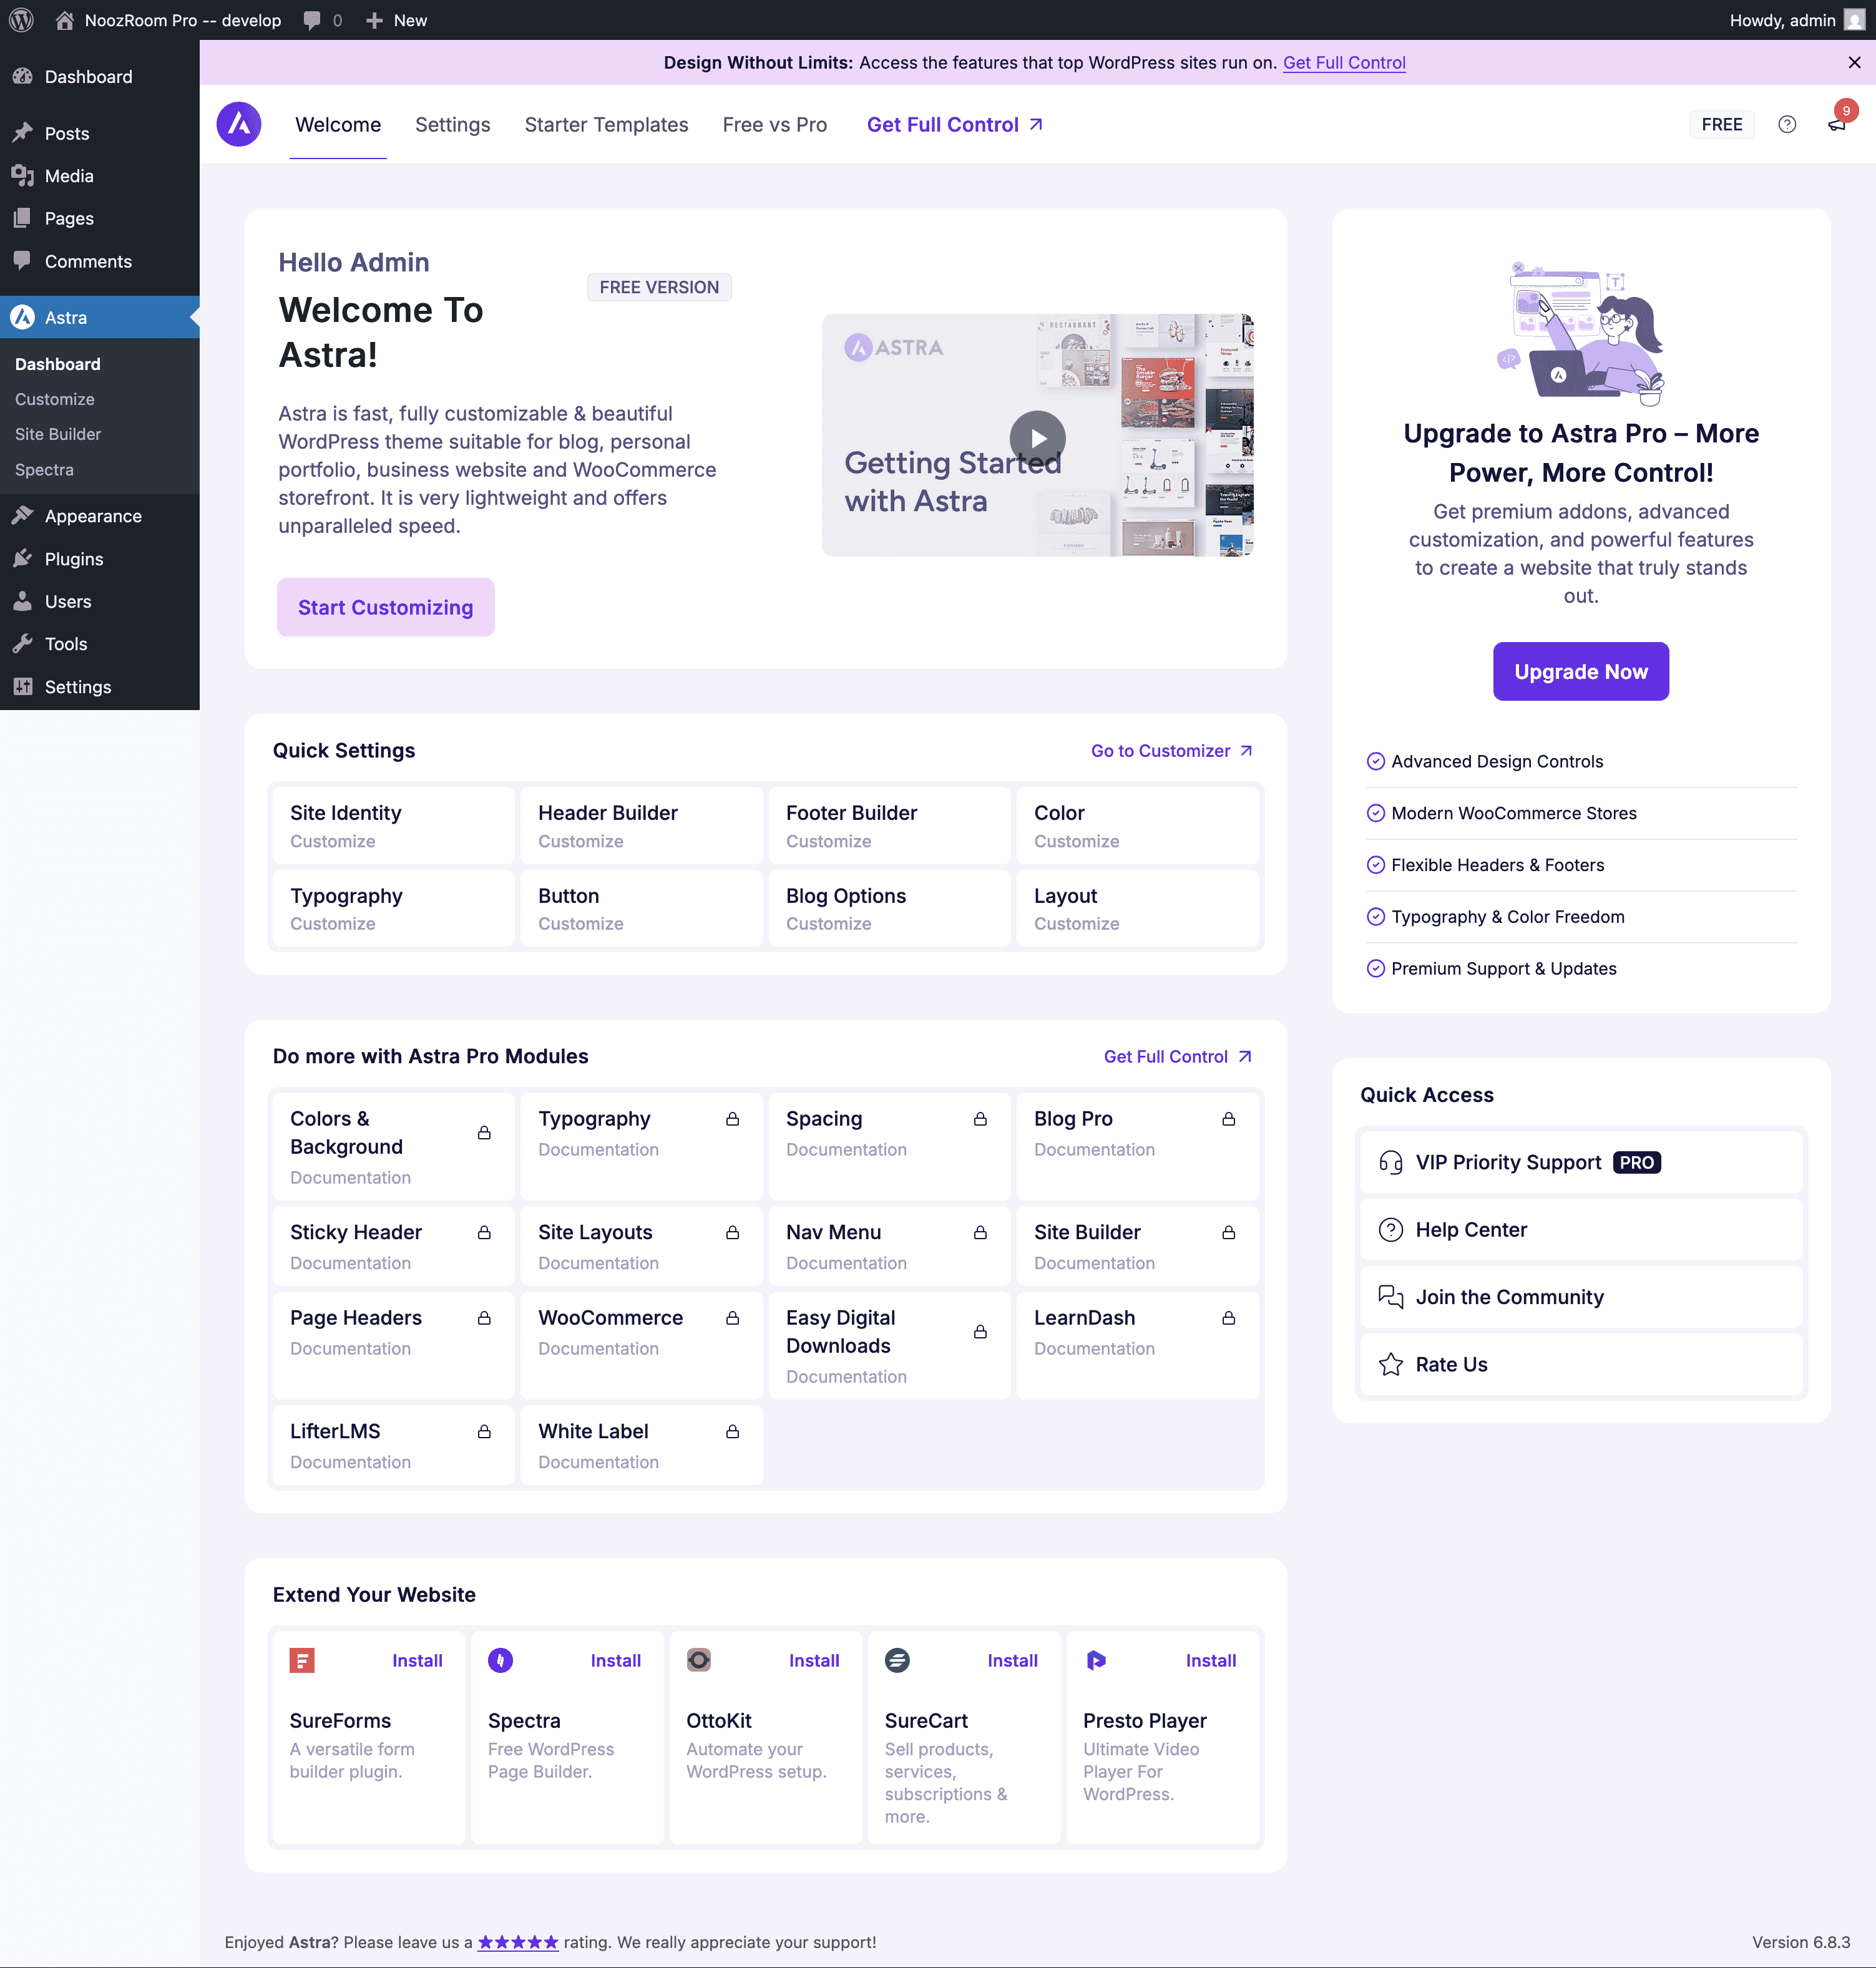This screenshot has width=1876, height=1968.
Task: Click the WordPress logo in the admin bar
Action: 21,20
